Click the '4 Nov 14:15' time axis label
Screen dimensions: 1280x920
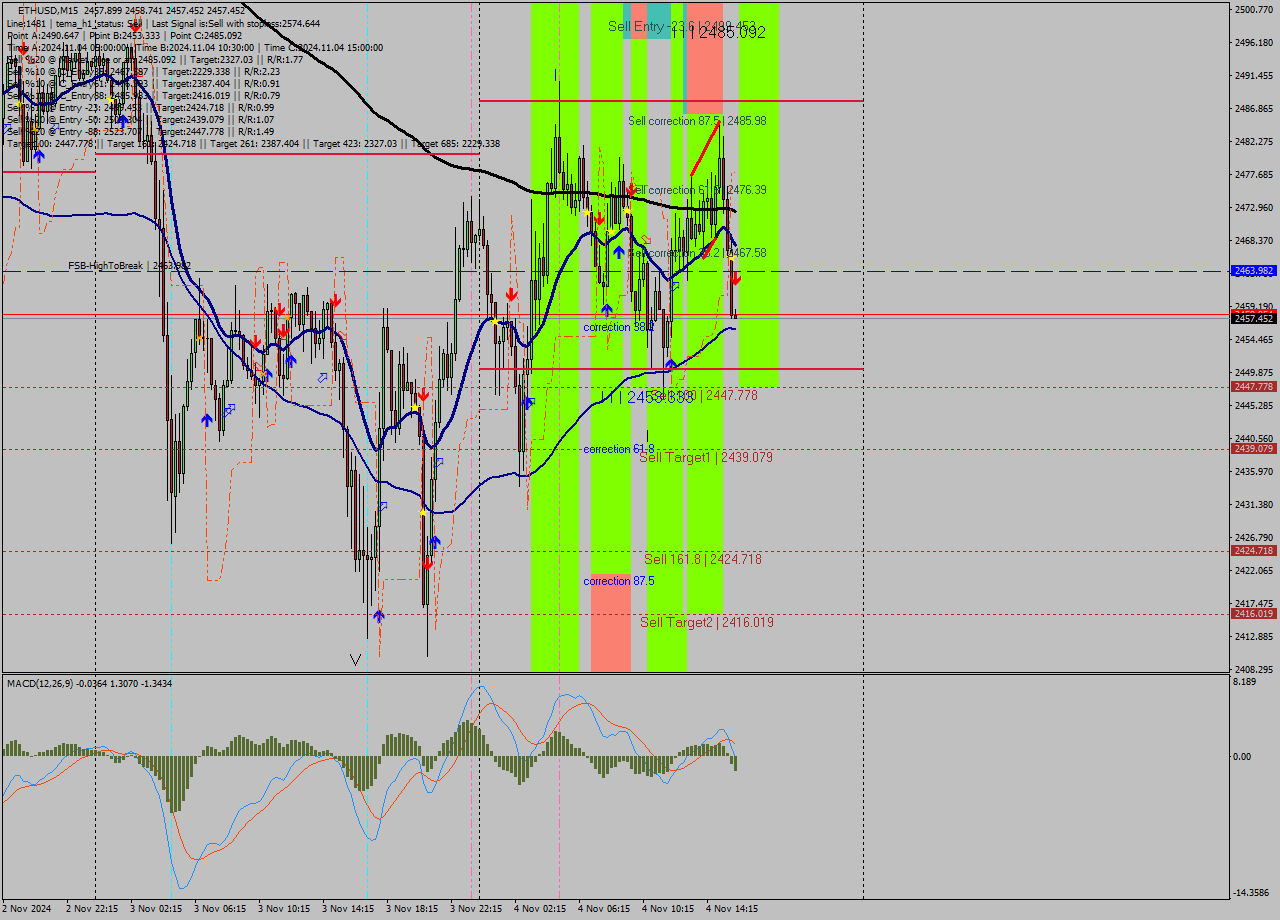tap(732, 909)
